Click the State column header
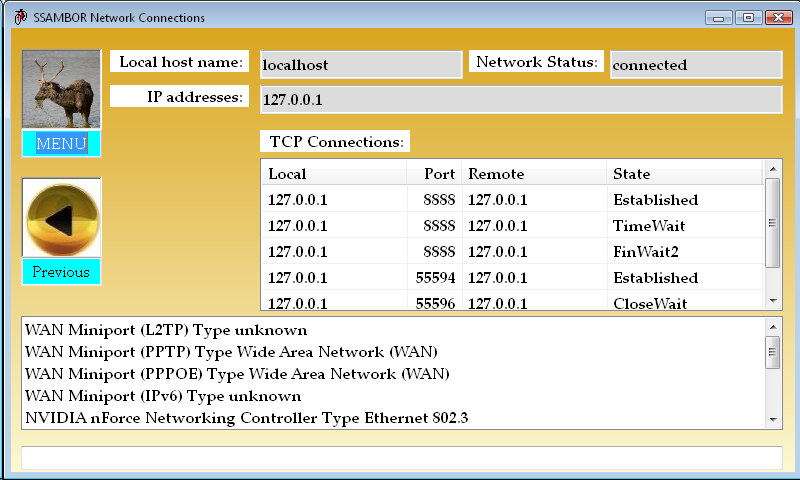Image resolution: width=800 pixels, height=480 pixels. coord(685,174)
